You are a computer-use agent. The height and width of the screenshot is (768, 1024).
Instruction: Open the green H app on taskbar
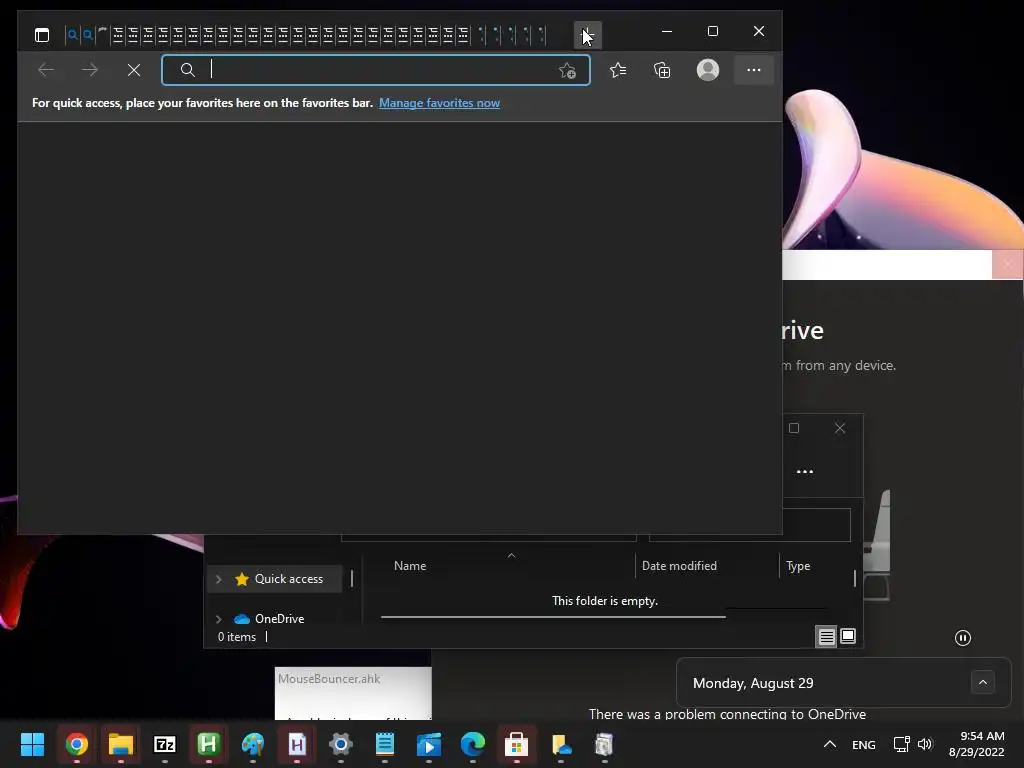(x=208, y=744)
